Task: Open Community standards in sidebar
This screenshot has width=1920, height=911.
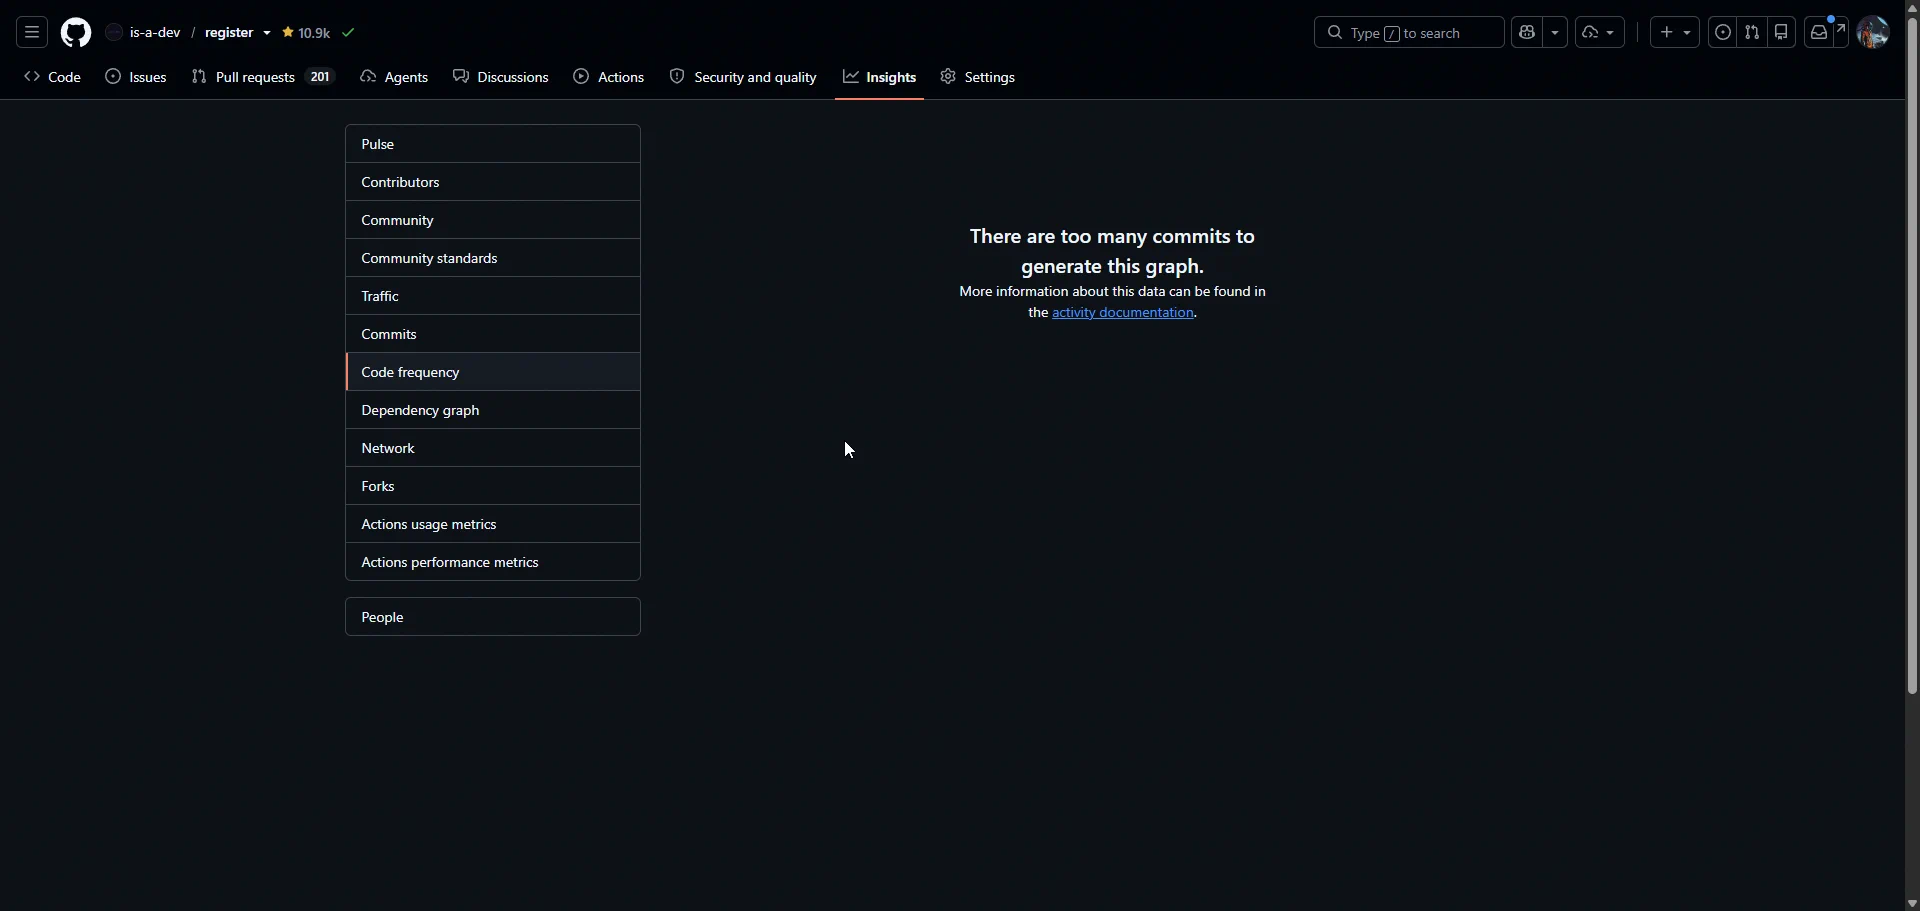Action: 493,258
